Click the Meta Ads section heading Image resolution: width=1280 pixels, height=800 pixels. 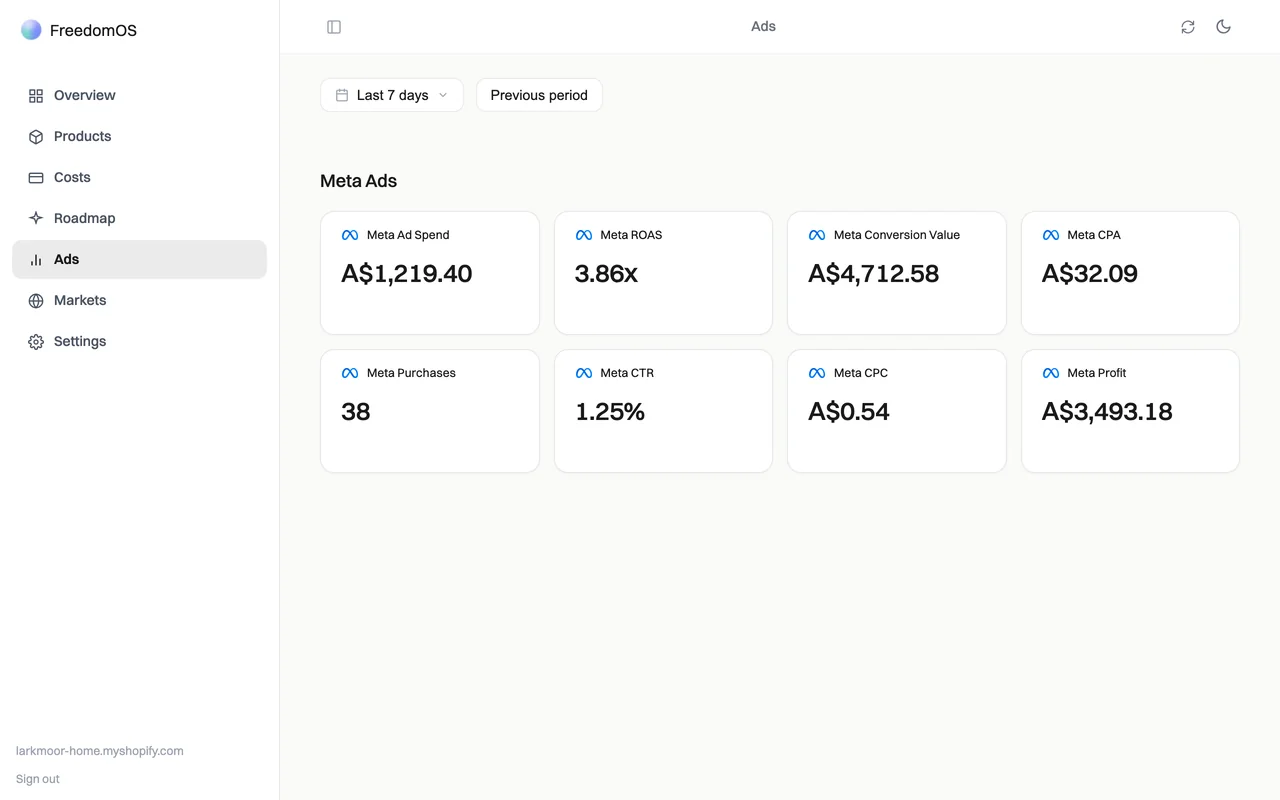click(x=359, y=181)
